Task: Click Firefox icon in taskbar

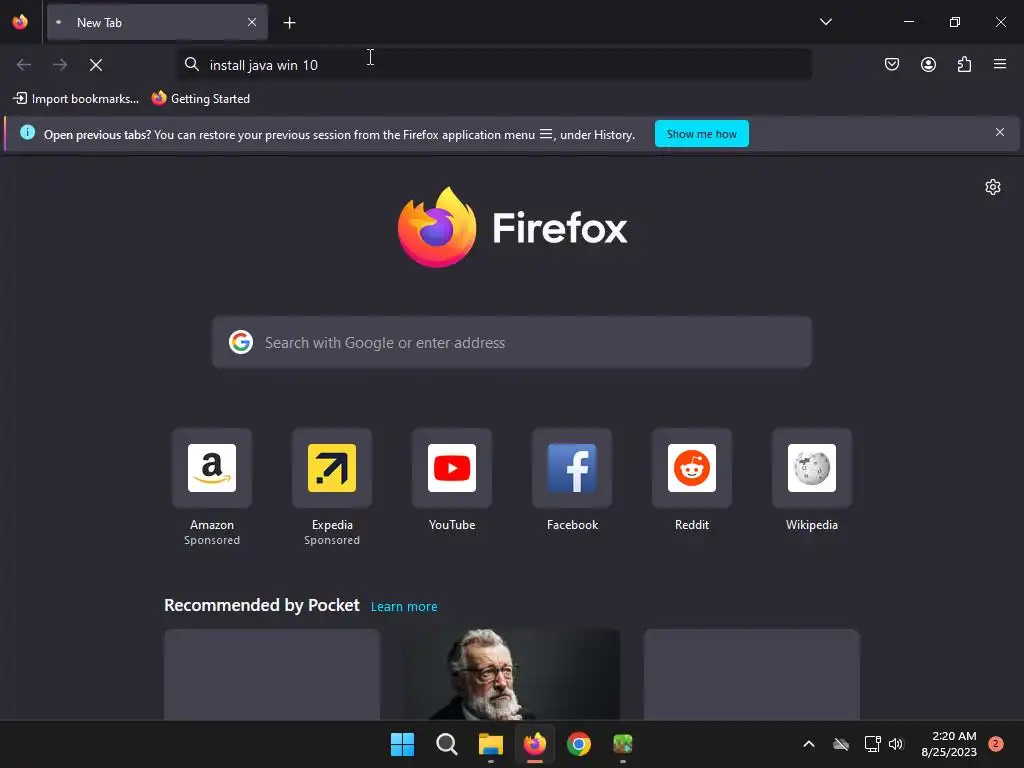Action: [535, 744]
